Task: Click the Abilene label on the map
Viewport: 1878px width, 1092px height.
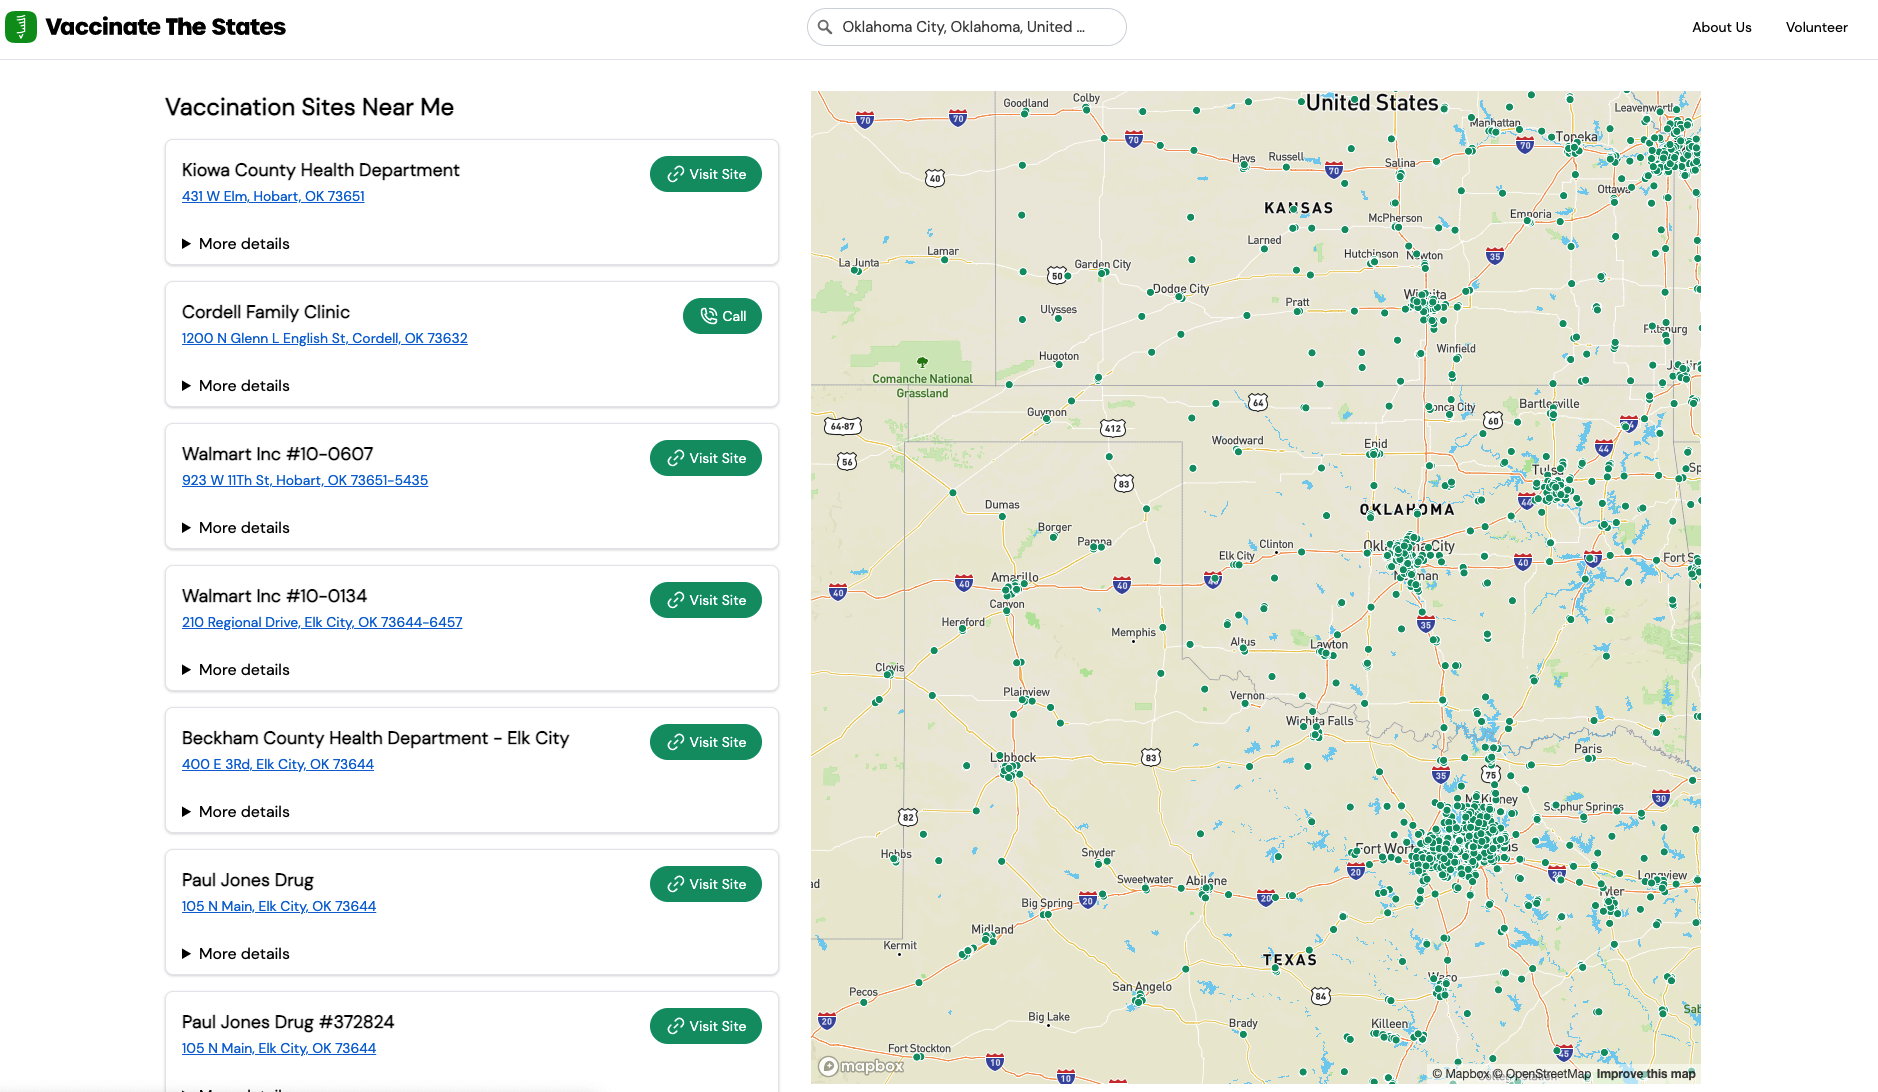Action: 1206,881
